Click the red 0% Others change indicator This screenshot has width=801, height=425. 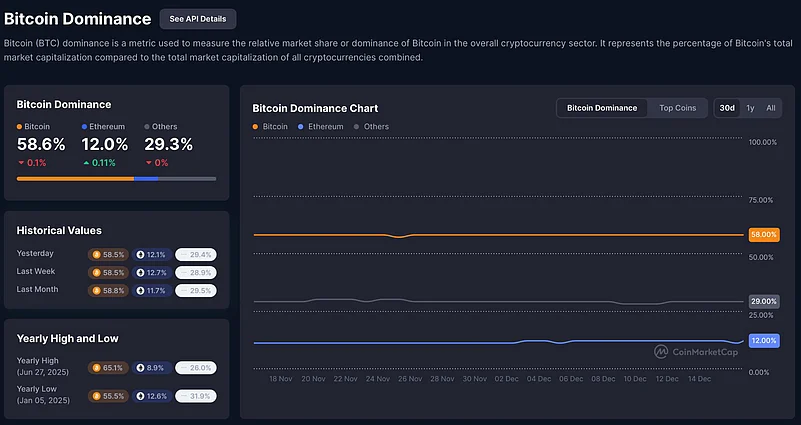(157, 163)
